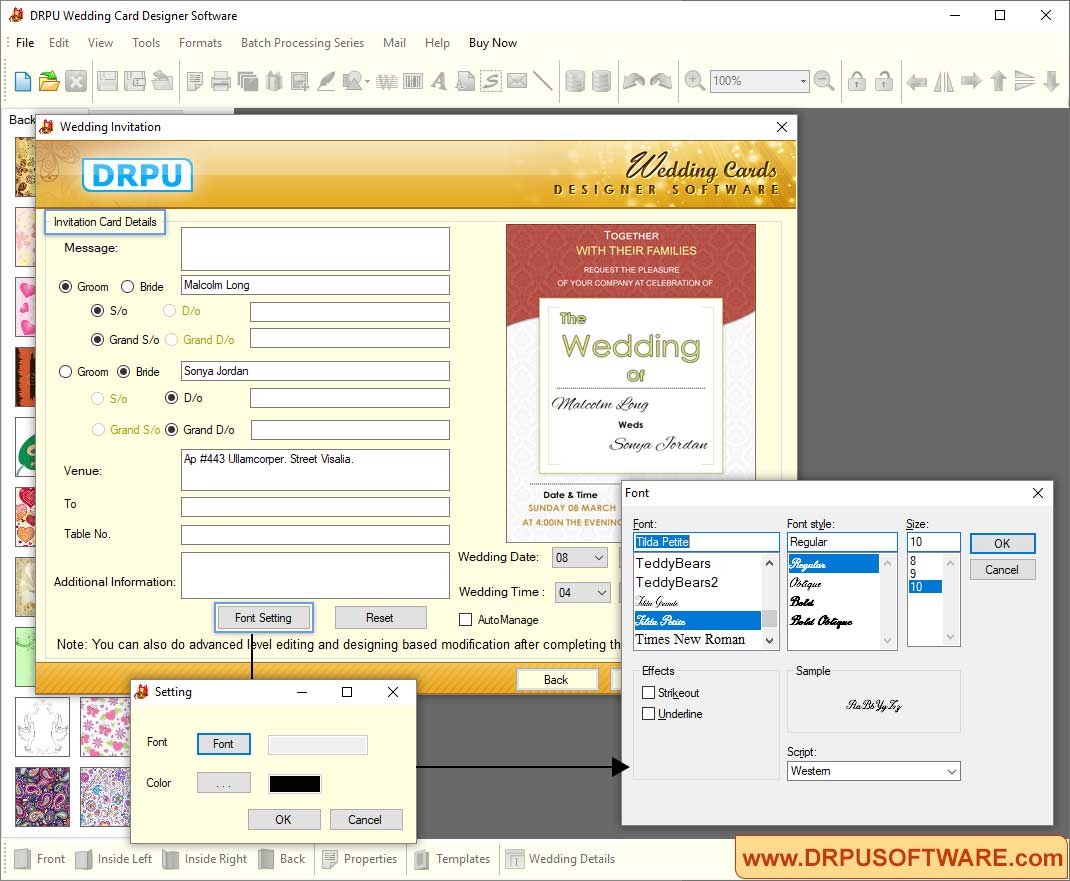Click the up arrow toolbar icon
The height and width of the screenshot is (881, 1070).
(998, 81)
